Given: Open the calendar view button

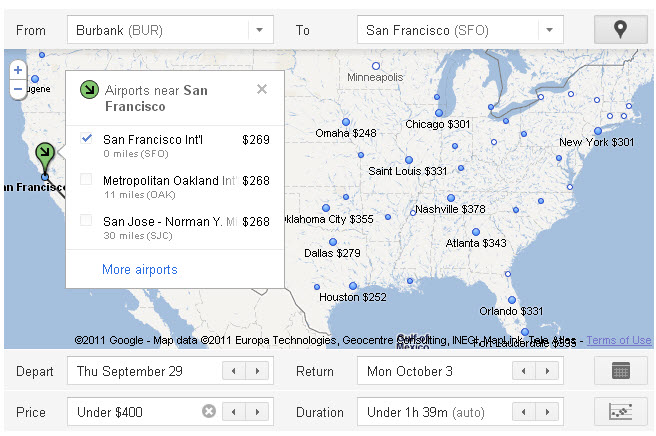Looking at the screenshot, I should [620, 371].
